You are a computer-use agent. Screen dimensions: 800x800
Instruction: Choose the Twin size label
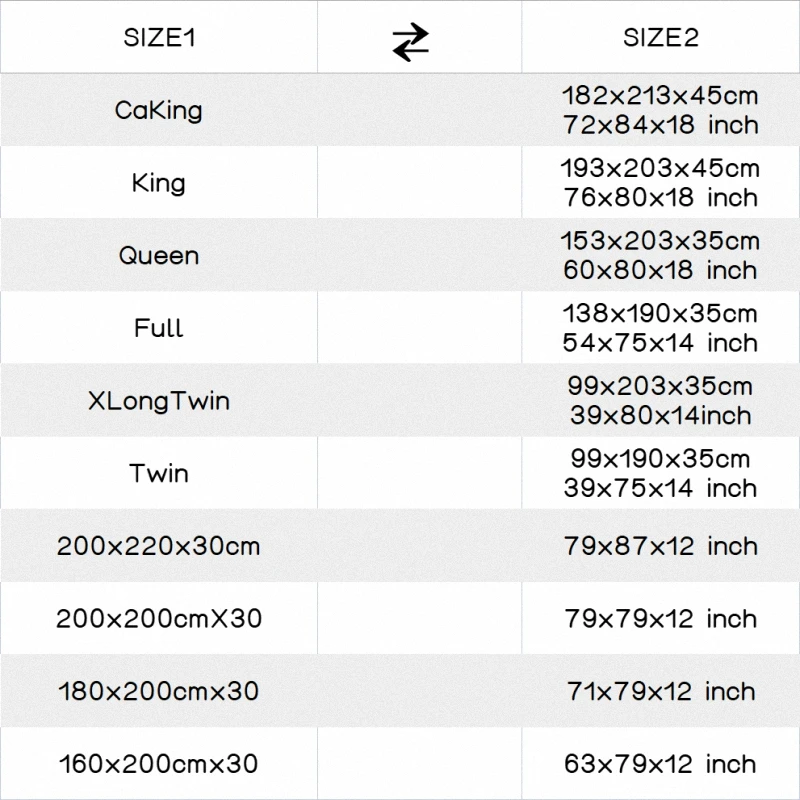[x=159, y=473]
